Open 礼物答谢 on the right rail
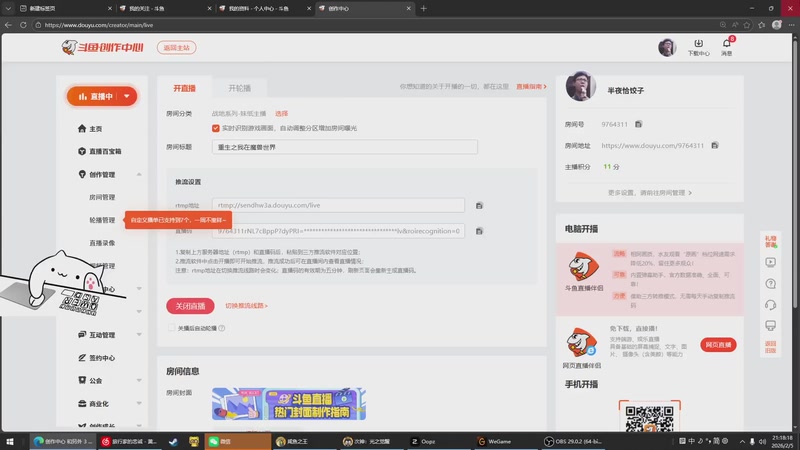This screenshot has width=800, height=450. tap(770, 241)
